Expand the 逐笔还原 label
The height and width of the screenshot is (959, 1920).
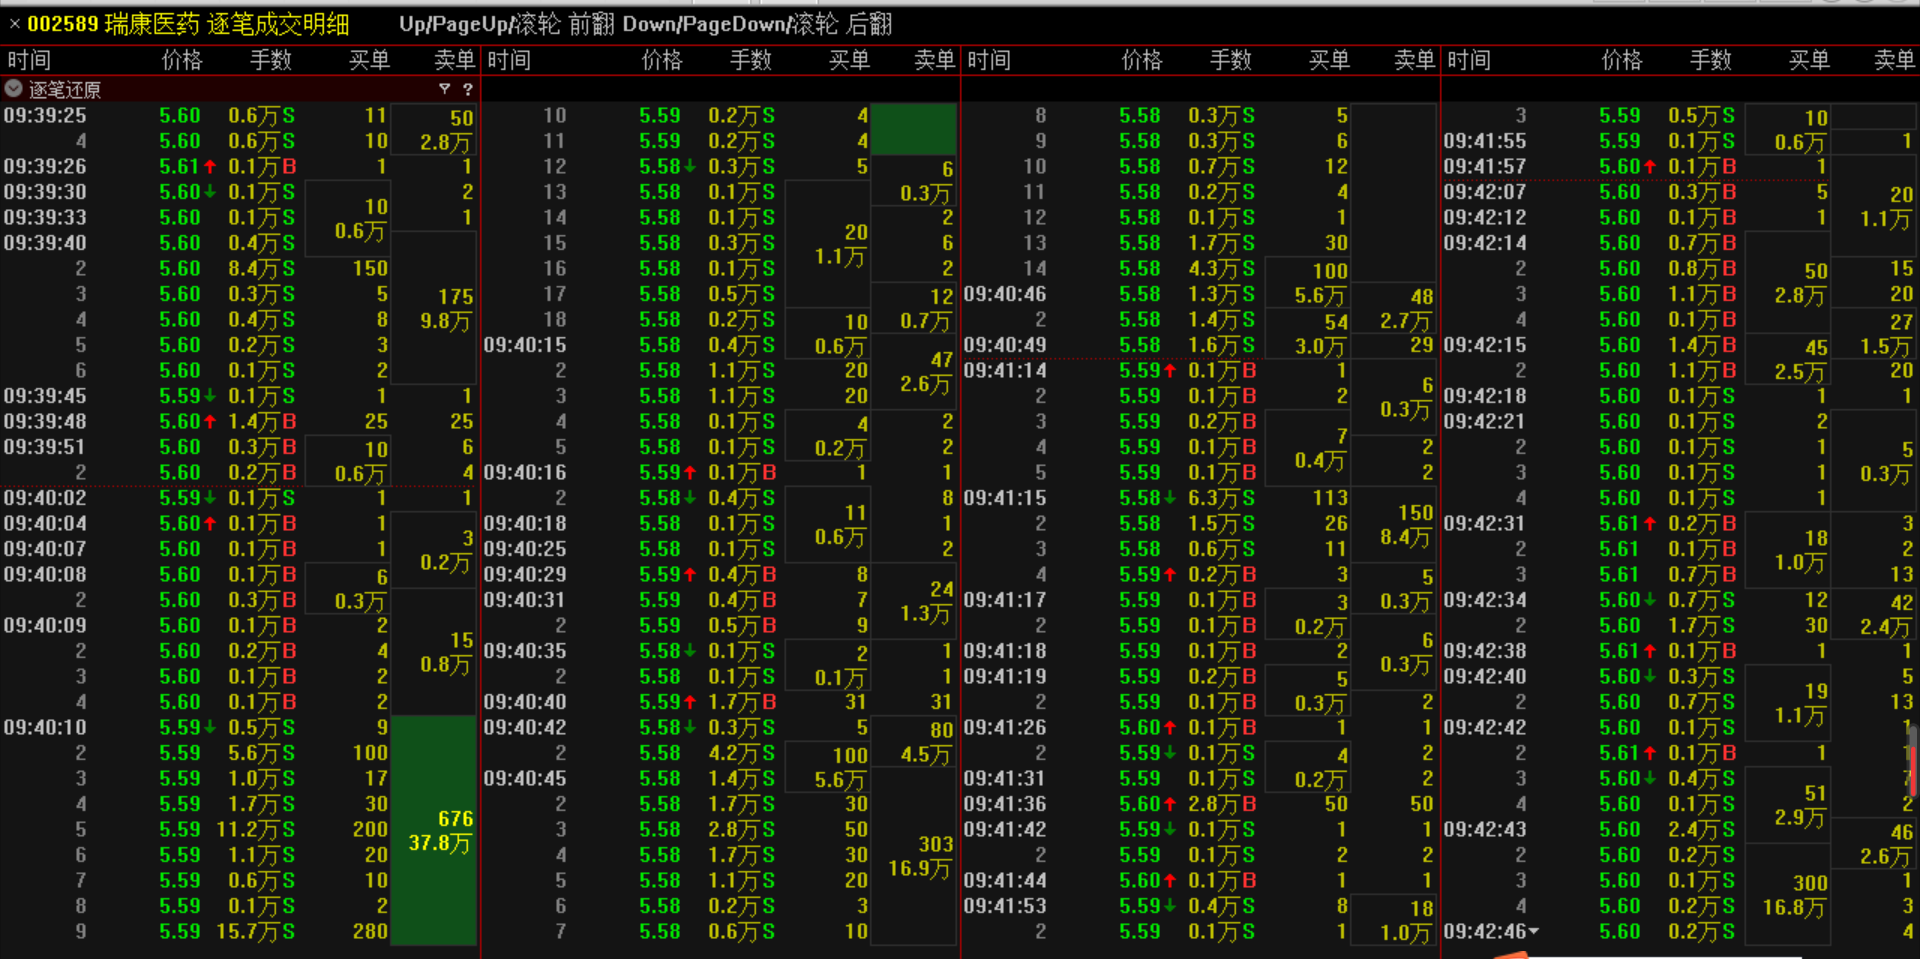[x=64, y=90]
